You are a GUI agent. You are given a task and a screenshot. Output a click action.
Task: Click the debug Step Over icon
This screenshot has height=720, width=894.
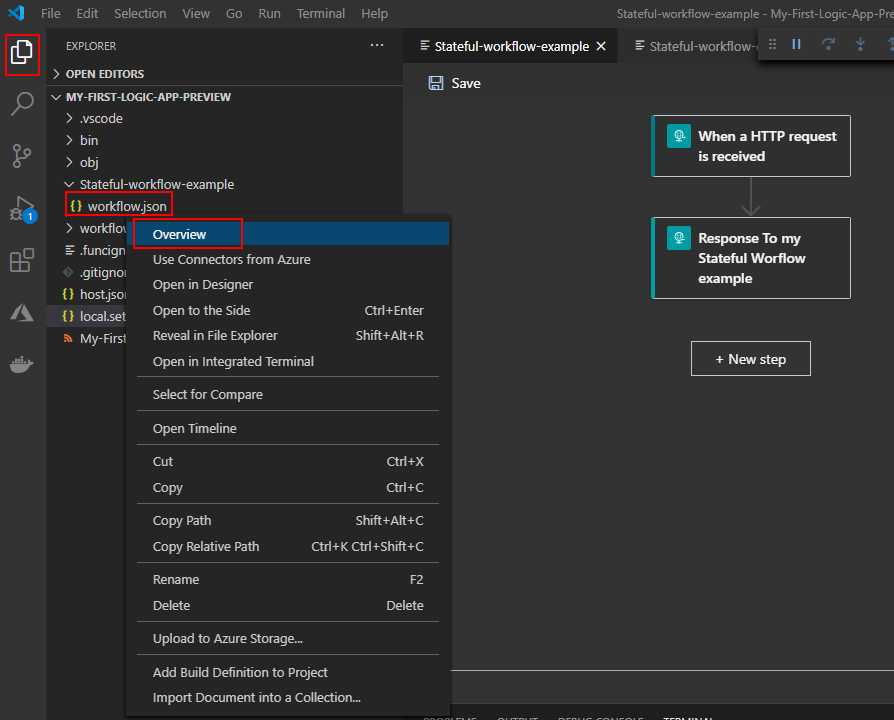point(828,44)
